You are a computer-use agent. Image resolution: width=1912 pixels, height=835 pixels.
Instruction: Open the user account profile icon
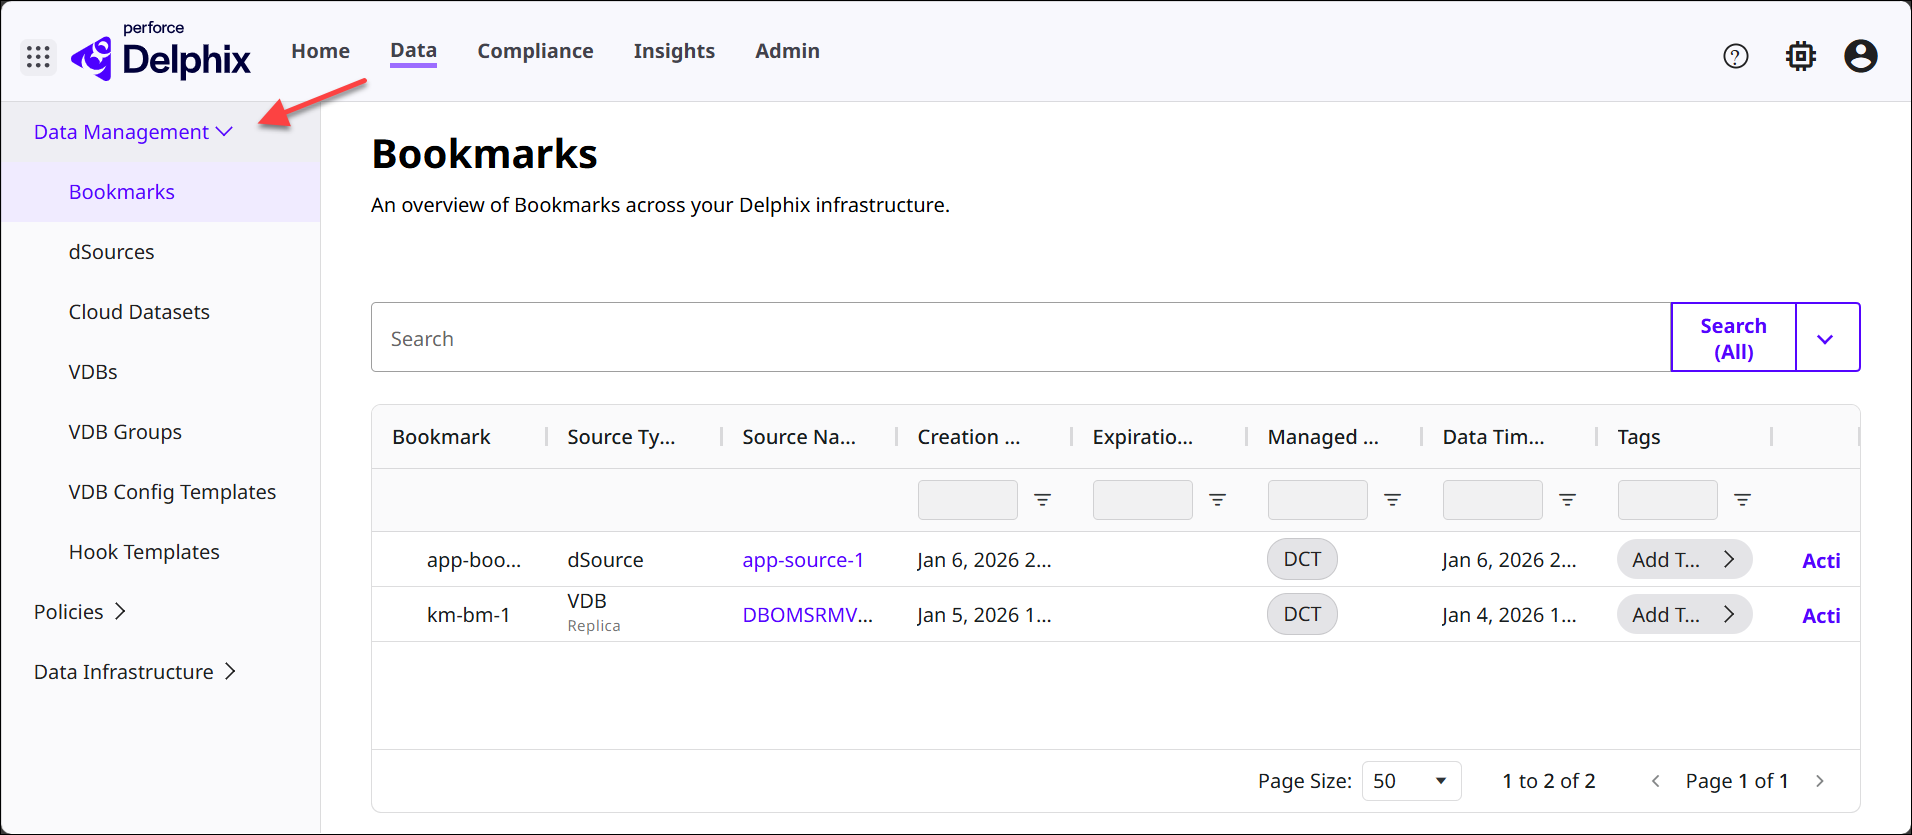point(1860,57)
